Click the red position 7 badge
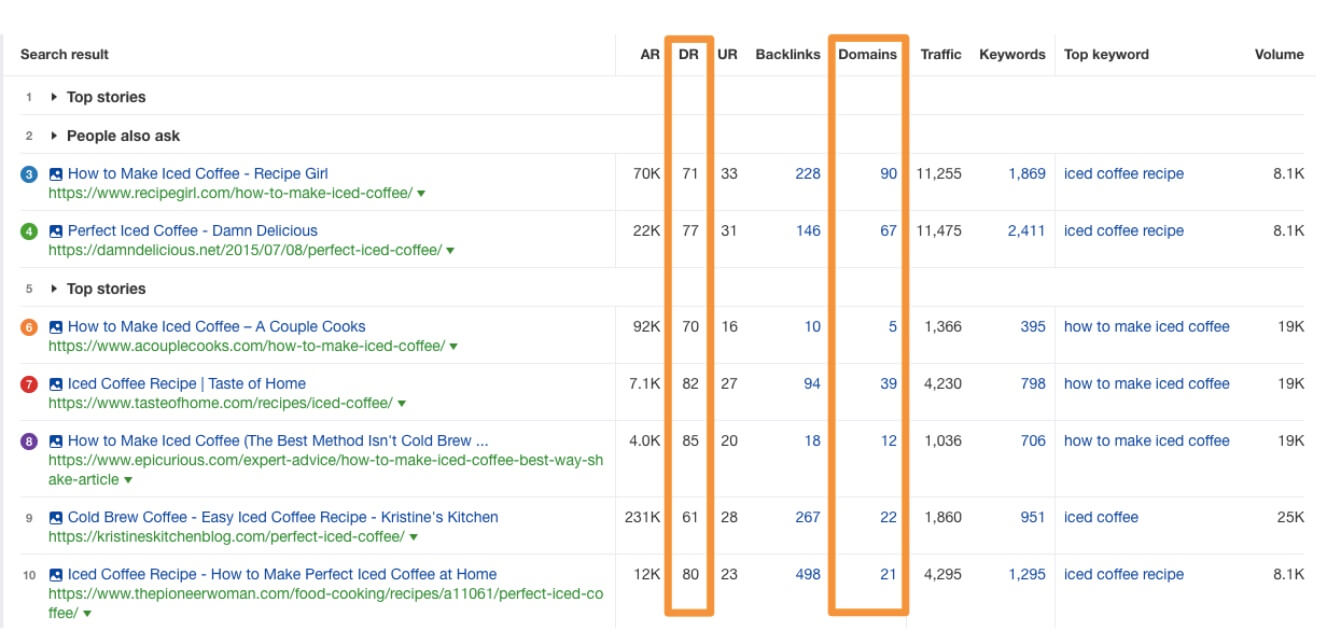 click(x=29, y=384)
